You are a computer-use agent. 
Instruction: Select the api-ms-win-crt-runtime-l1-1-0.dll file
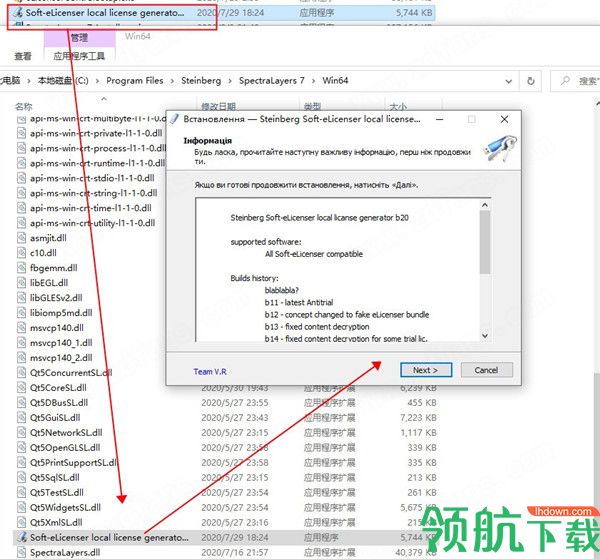[x=98, y=163]
